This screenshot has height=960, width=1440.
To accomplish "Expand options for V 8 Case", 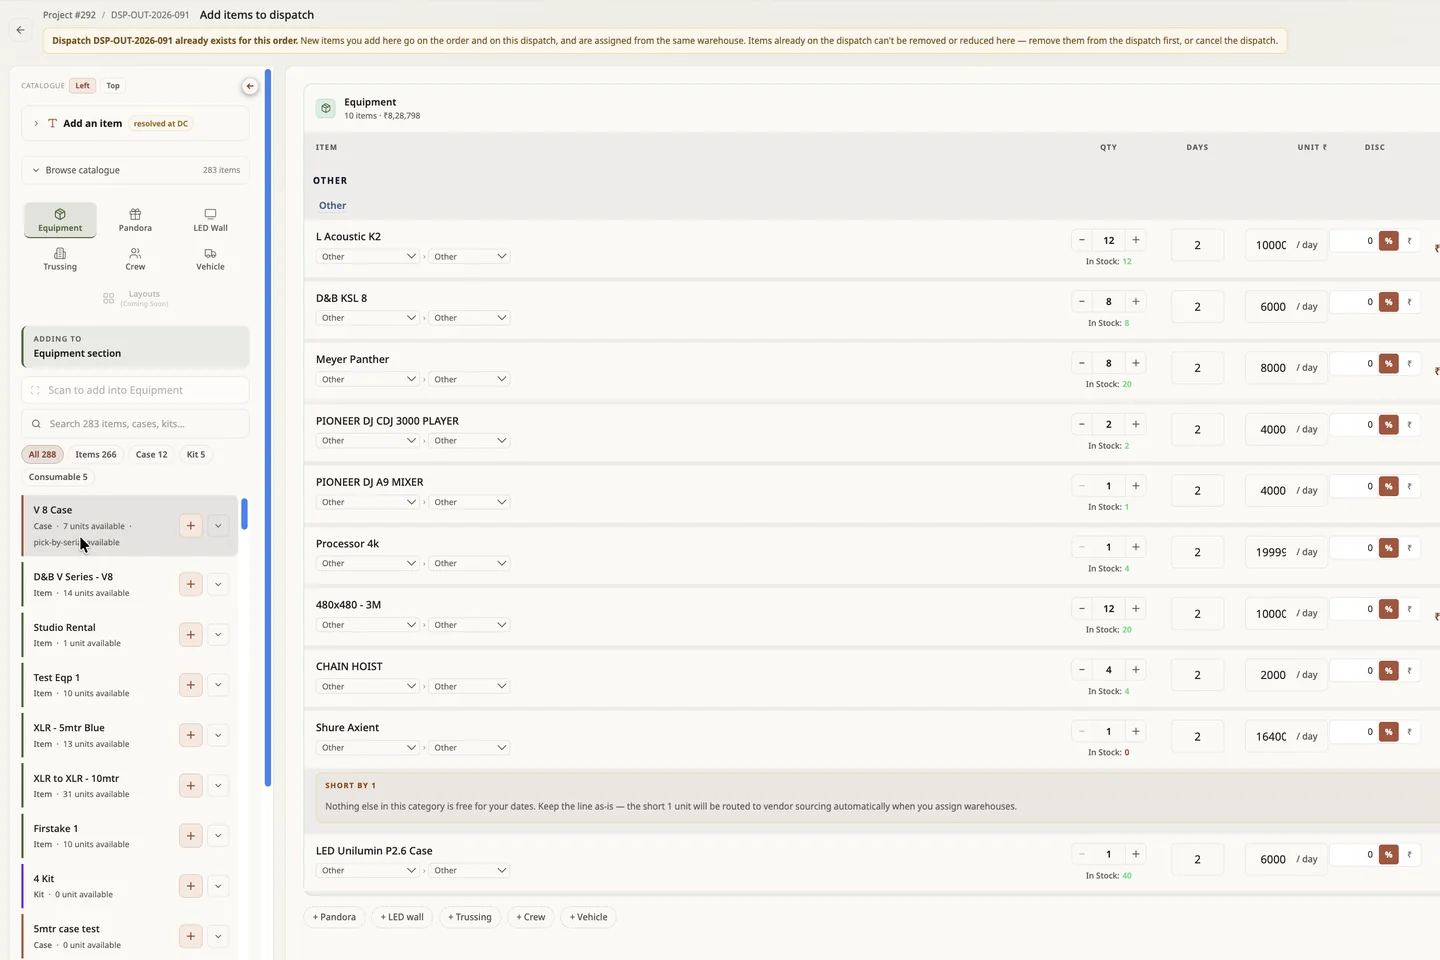I will [218, 526].
